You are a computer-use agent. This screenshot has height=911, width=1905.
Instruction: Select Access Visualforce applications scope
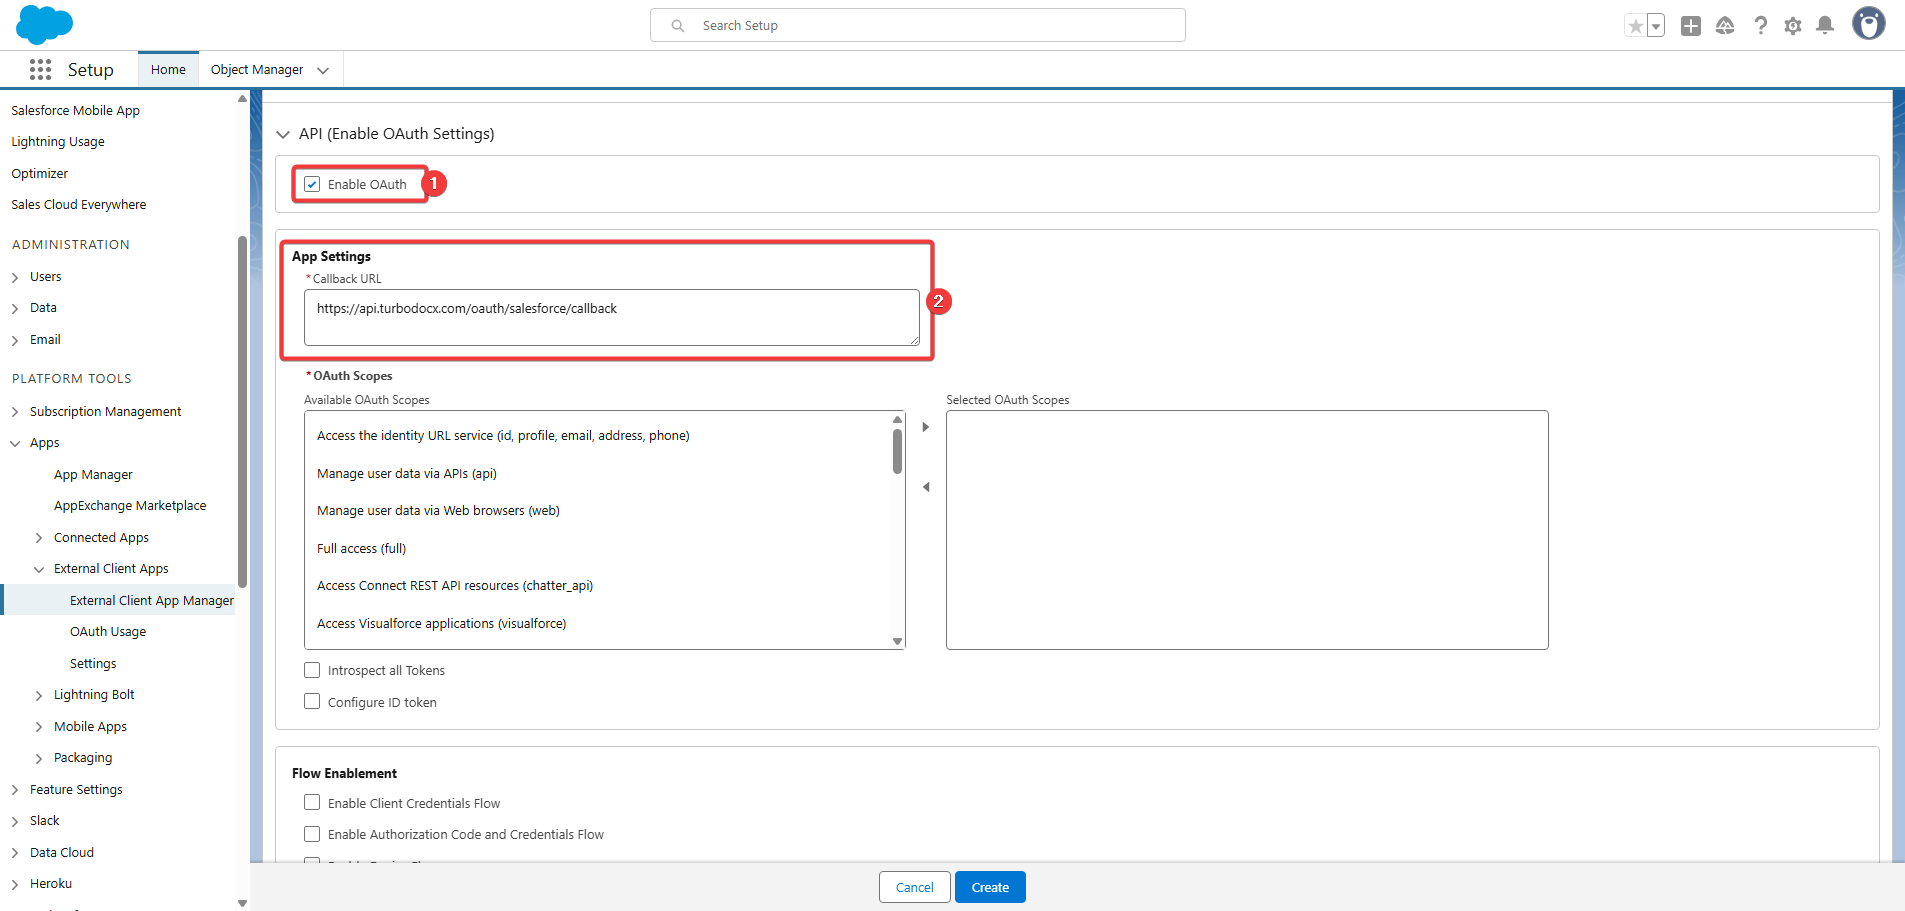(441, 624)
